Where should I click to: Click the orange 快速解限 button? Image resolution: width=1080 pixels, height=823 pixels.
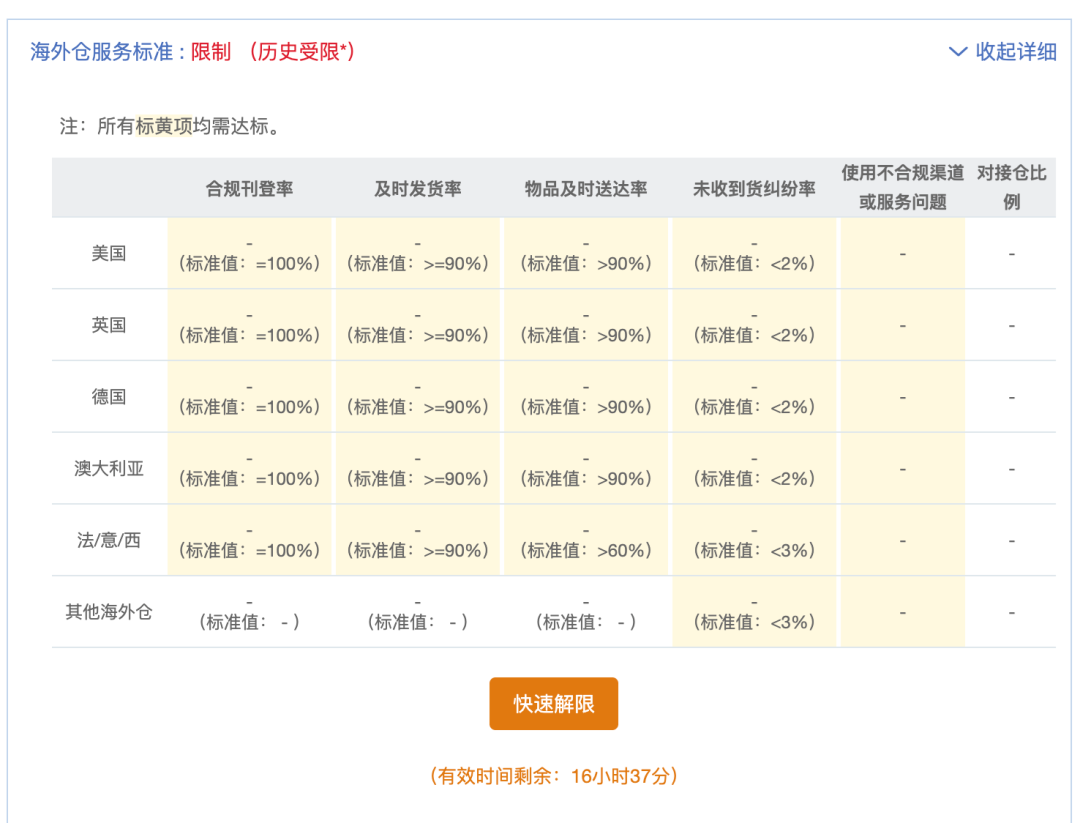pos(554,704)
